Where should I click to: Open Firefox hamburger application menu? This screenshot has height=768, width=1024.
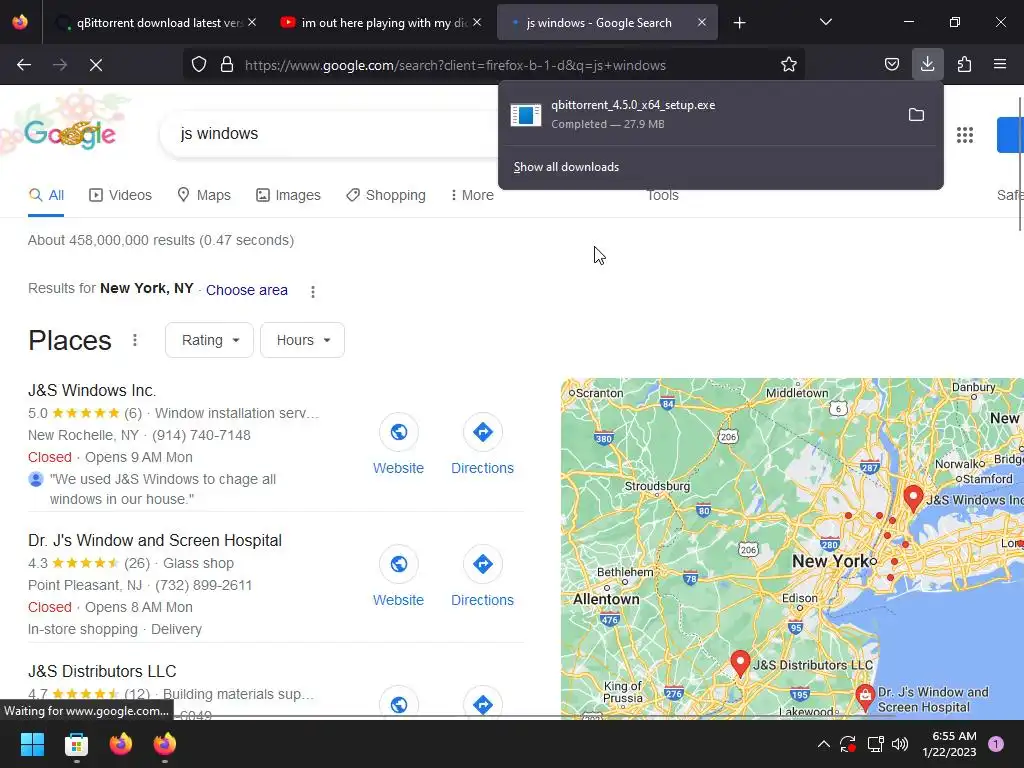click(x=1000, y=65)
